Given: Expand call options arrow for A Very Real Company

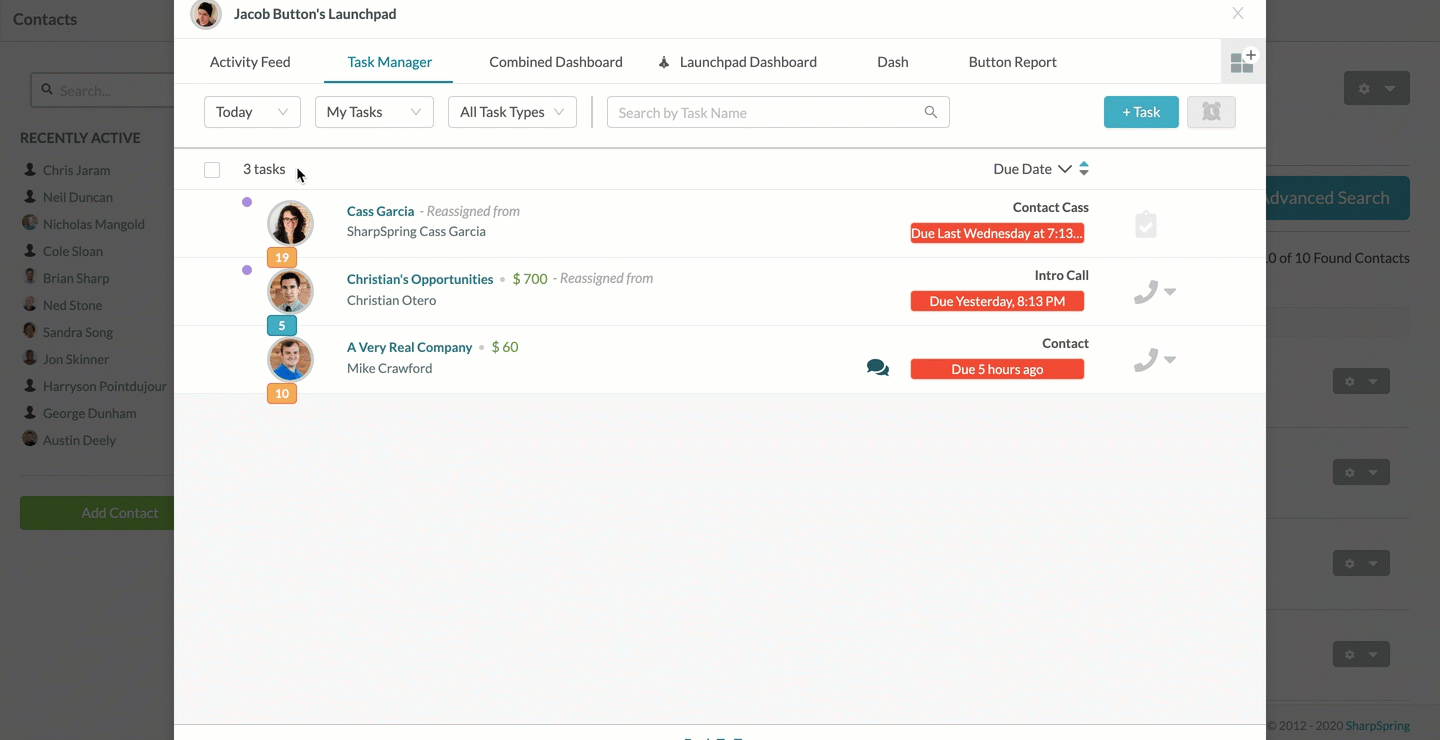Looking at the screenshot, I should (x=1170, y=360).
